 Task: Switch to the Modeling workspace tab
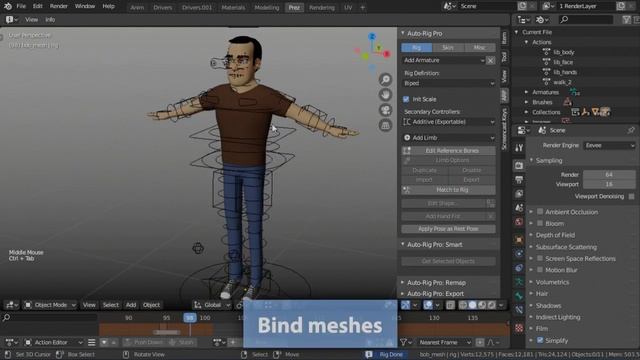tap(267, 7)
